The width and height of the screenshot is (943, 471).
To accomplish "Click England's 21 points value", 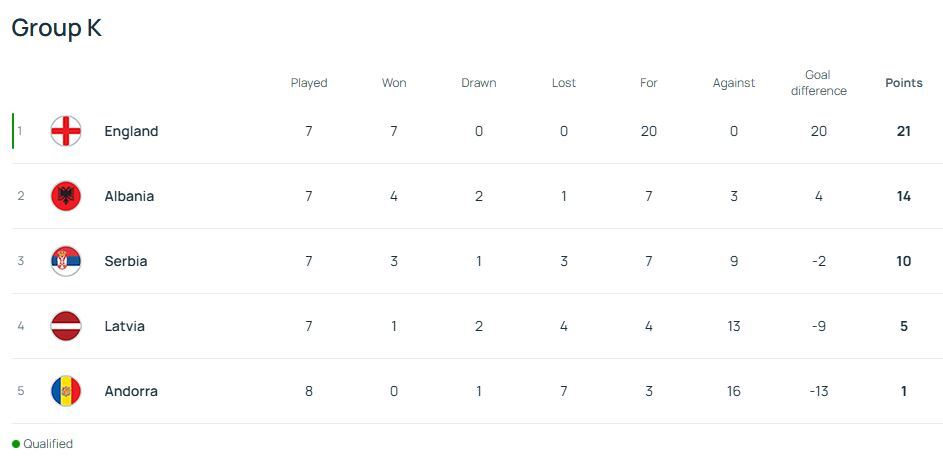I will pyautogui.click(x=904, y=131).
